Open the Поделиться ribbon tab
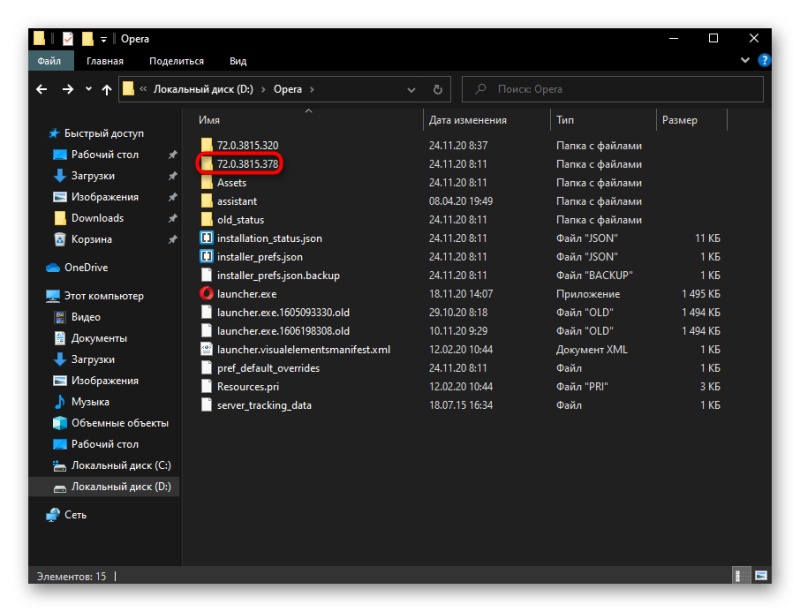This screenshot has width=800, height=612. click(176, 61)
